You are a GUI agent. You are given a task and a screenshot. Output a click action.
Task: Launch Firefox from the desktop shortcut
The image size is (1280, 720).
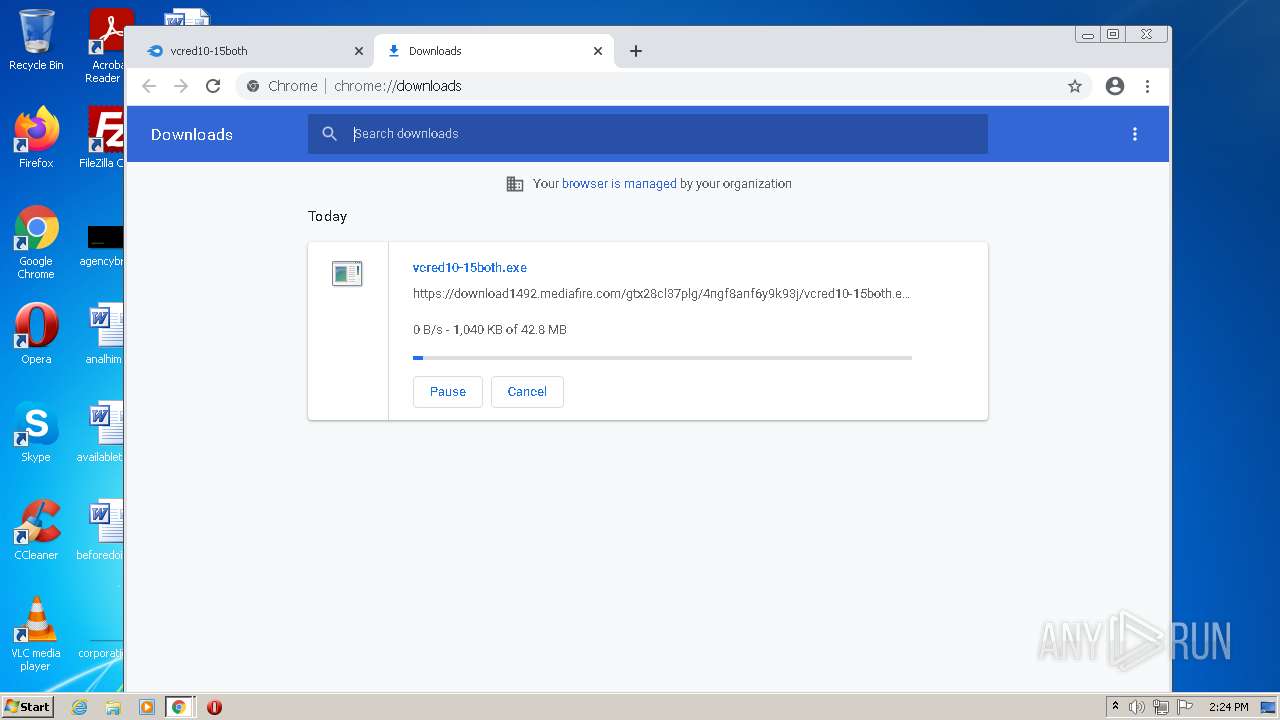coord(36,137)
